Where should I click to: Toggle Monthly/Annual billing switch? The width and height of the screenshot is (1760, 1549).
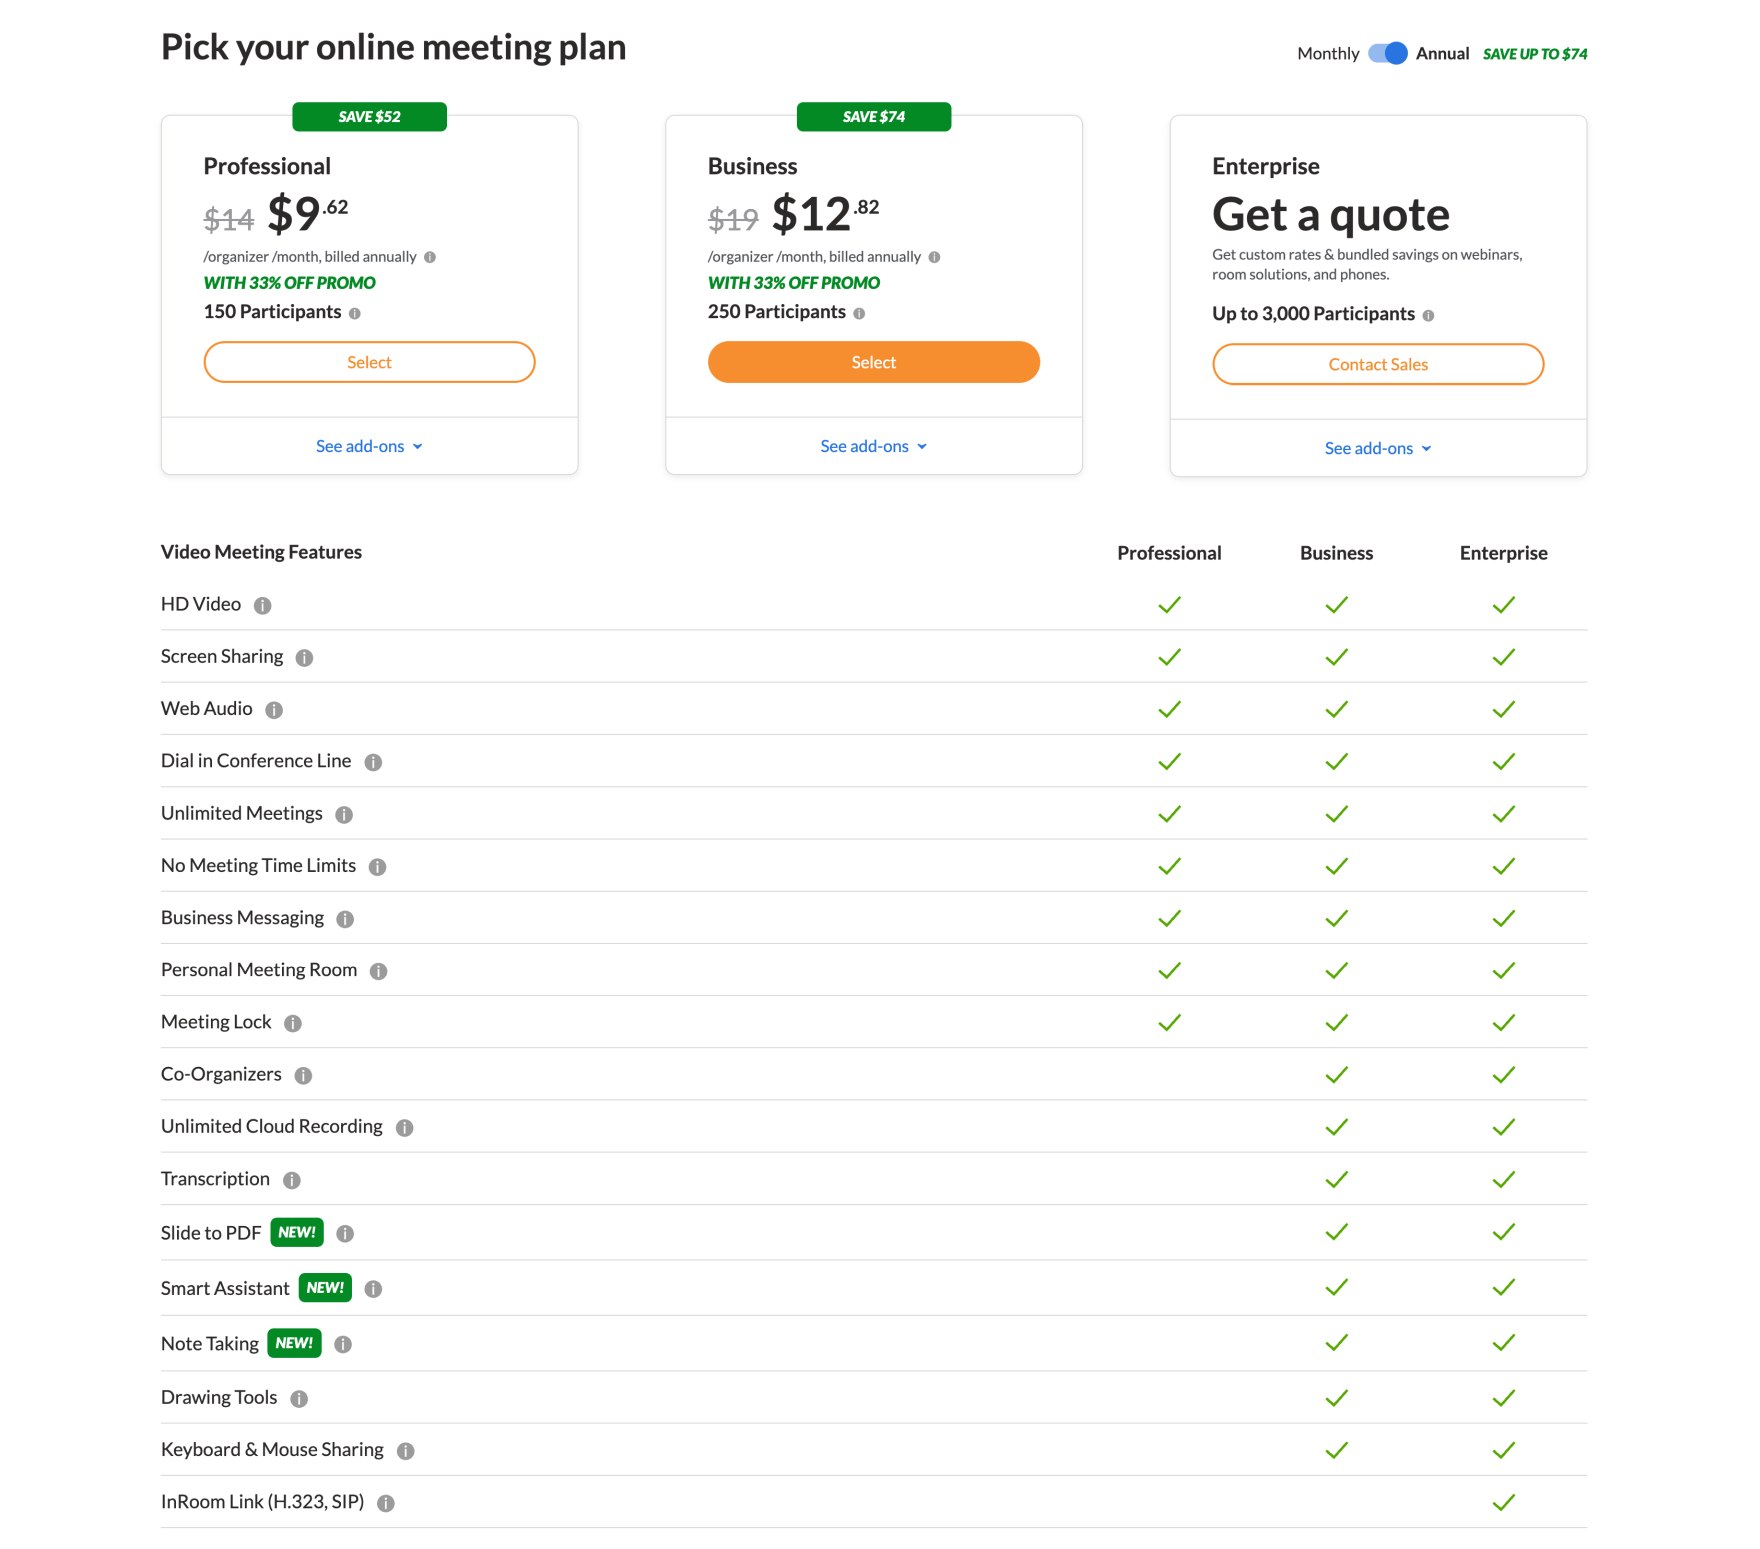[1388, 53]
